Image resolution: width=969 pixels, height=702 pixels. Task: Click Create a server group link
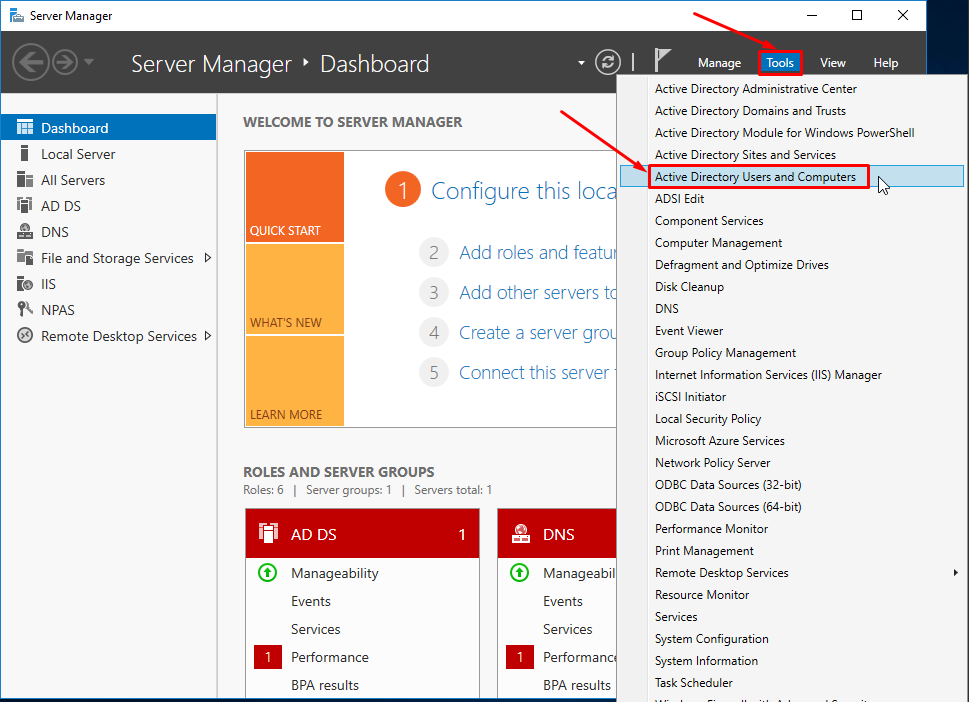point(538,332)
